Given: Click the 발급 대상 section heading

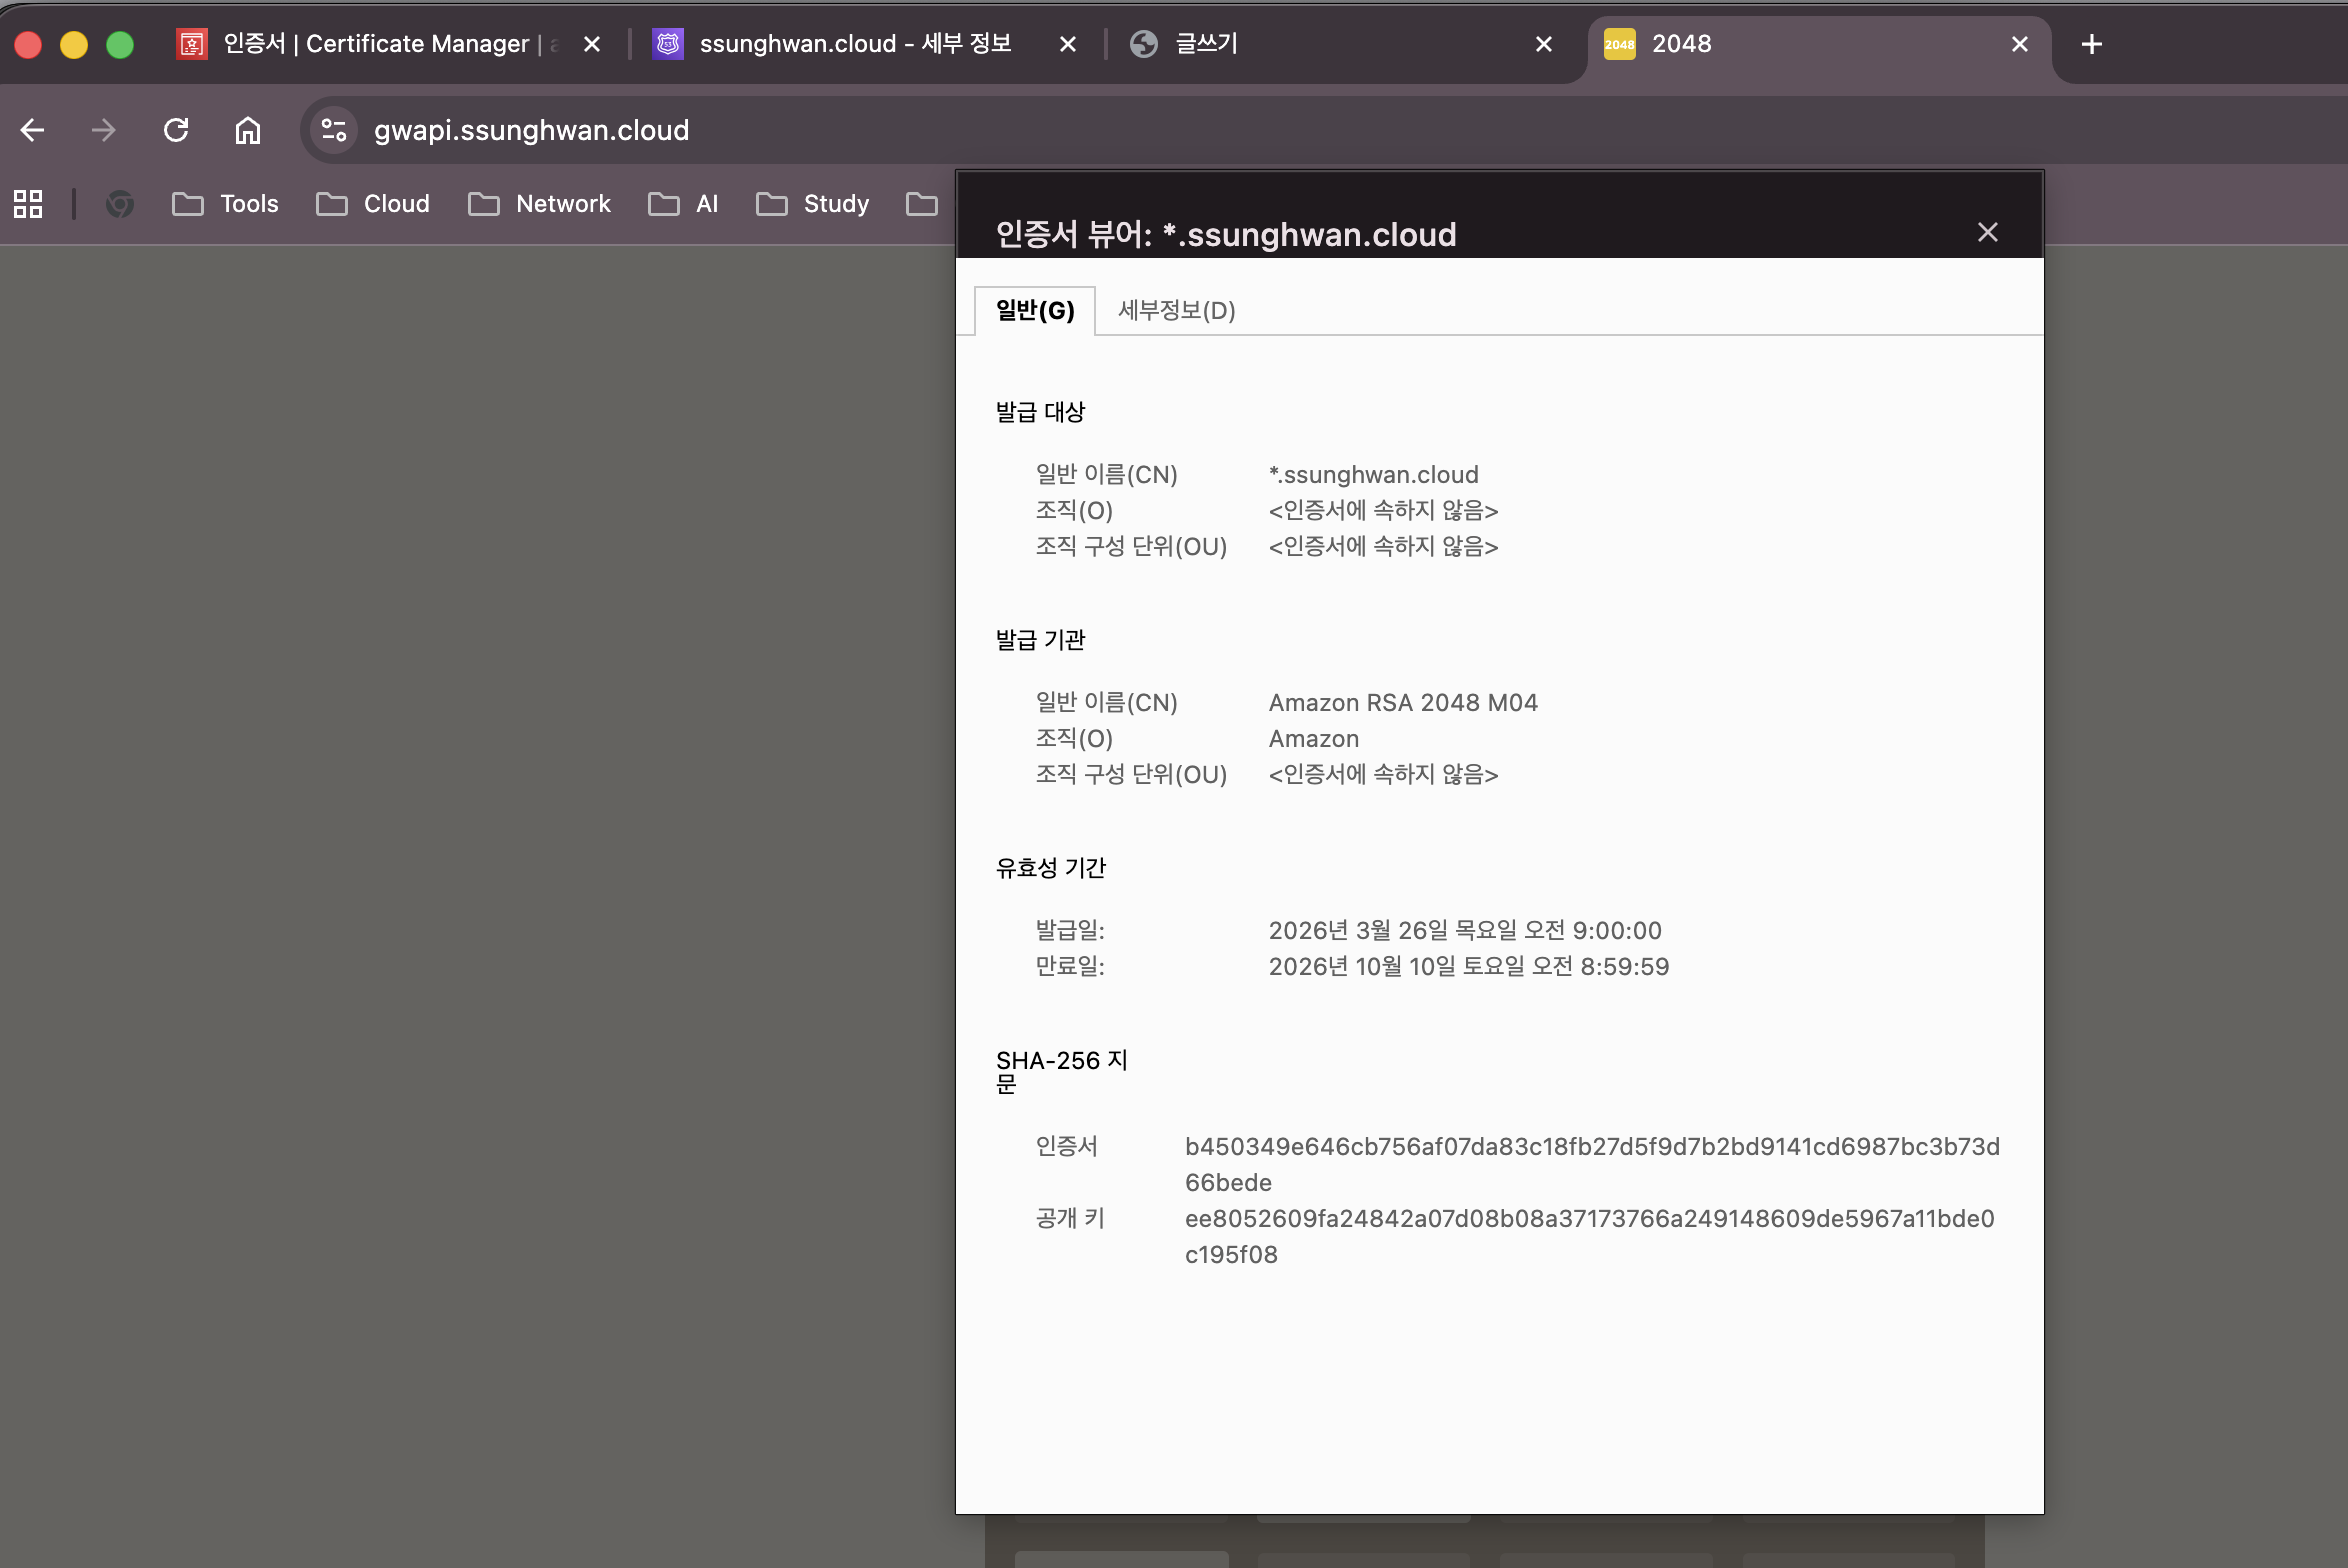Looking at the screenshot, I should [x=1040, y=412].
